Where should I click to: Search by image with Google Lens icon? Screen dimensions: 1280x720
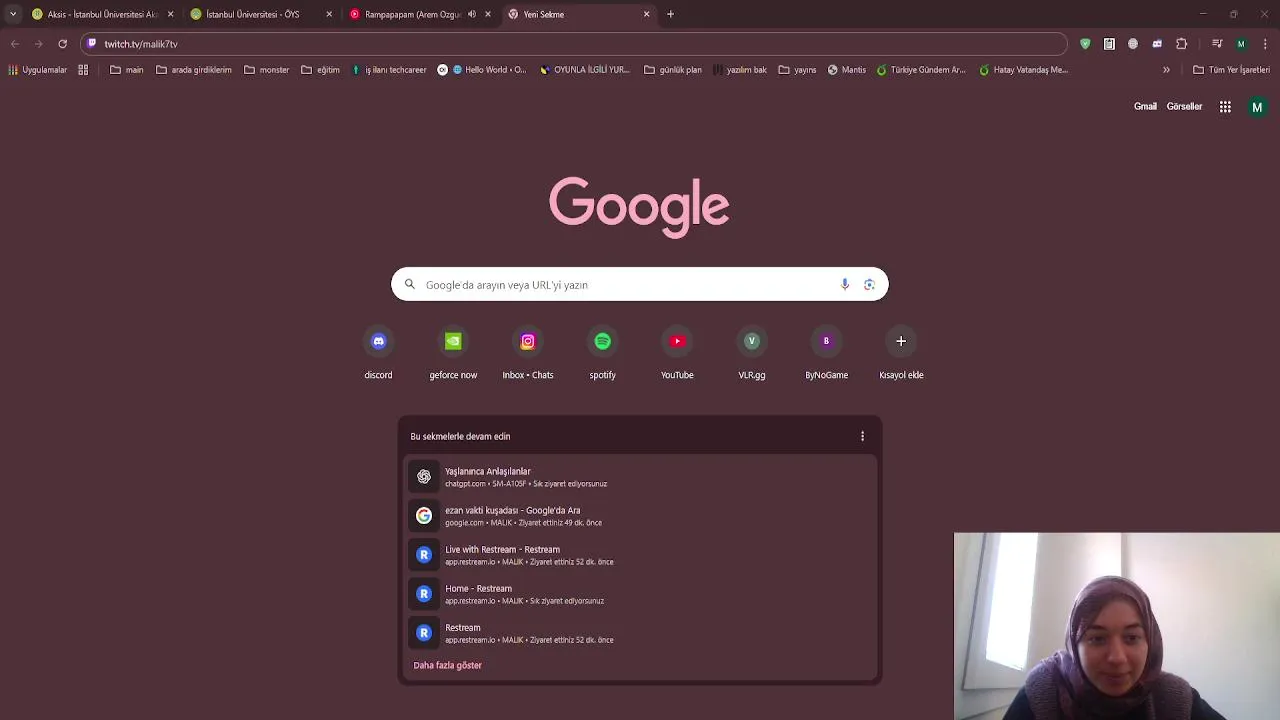point(869,285)
